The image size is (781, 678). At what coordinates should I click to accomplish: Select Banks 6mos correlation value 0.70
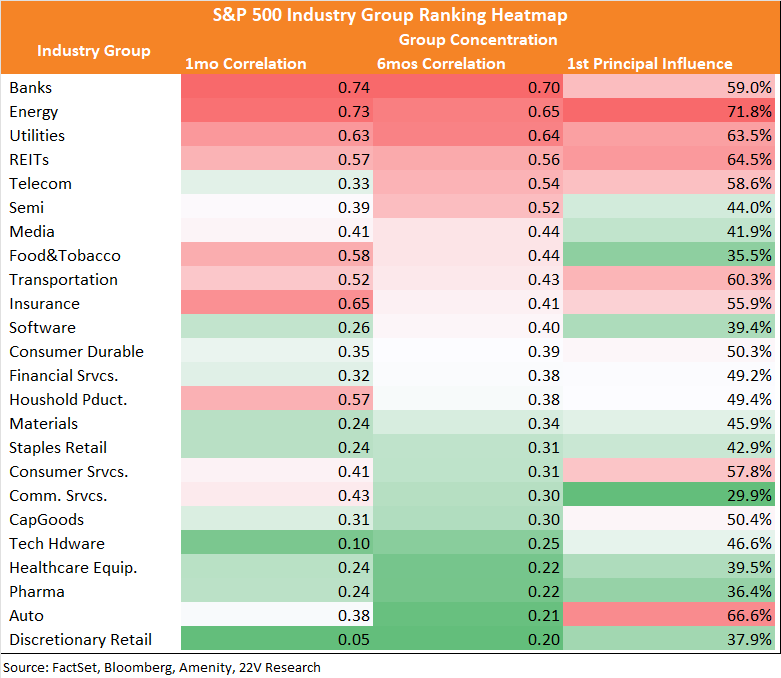click(x=544, y=88)
